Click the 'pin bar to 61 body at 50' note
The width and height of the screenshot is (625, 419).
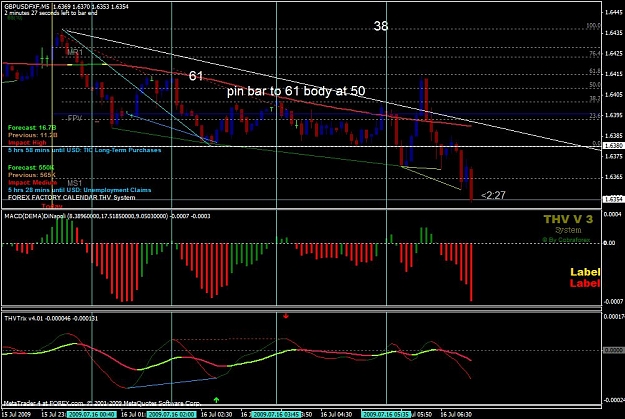pos(296,91)
